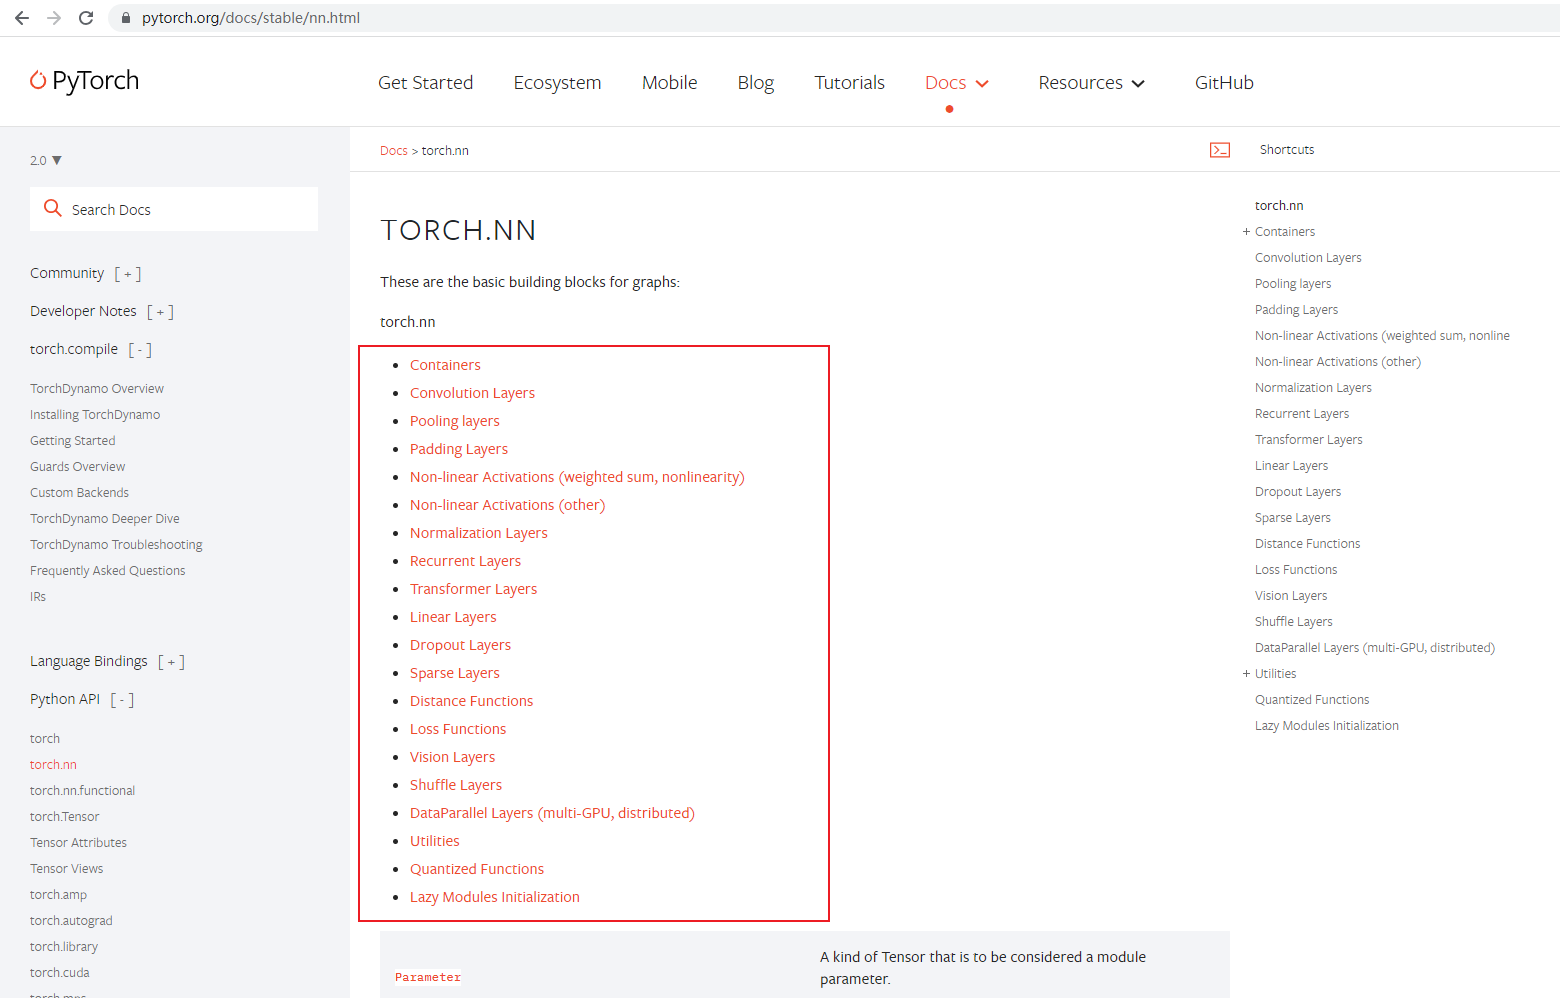1560x998 pixels.
Task: Open Custom Backends in left sidebar
Action: [80, 493]
